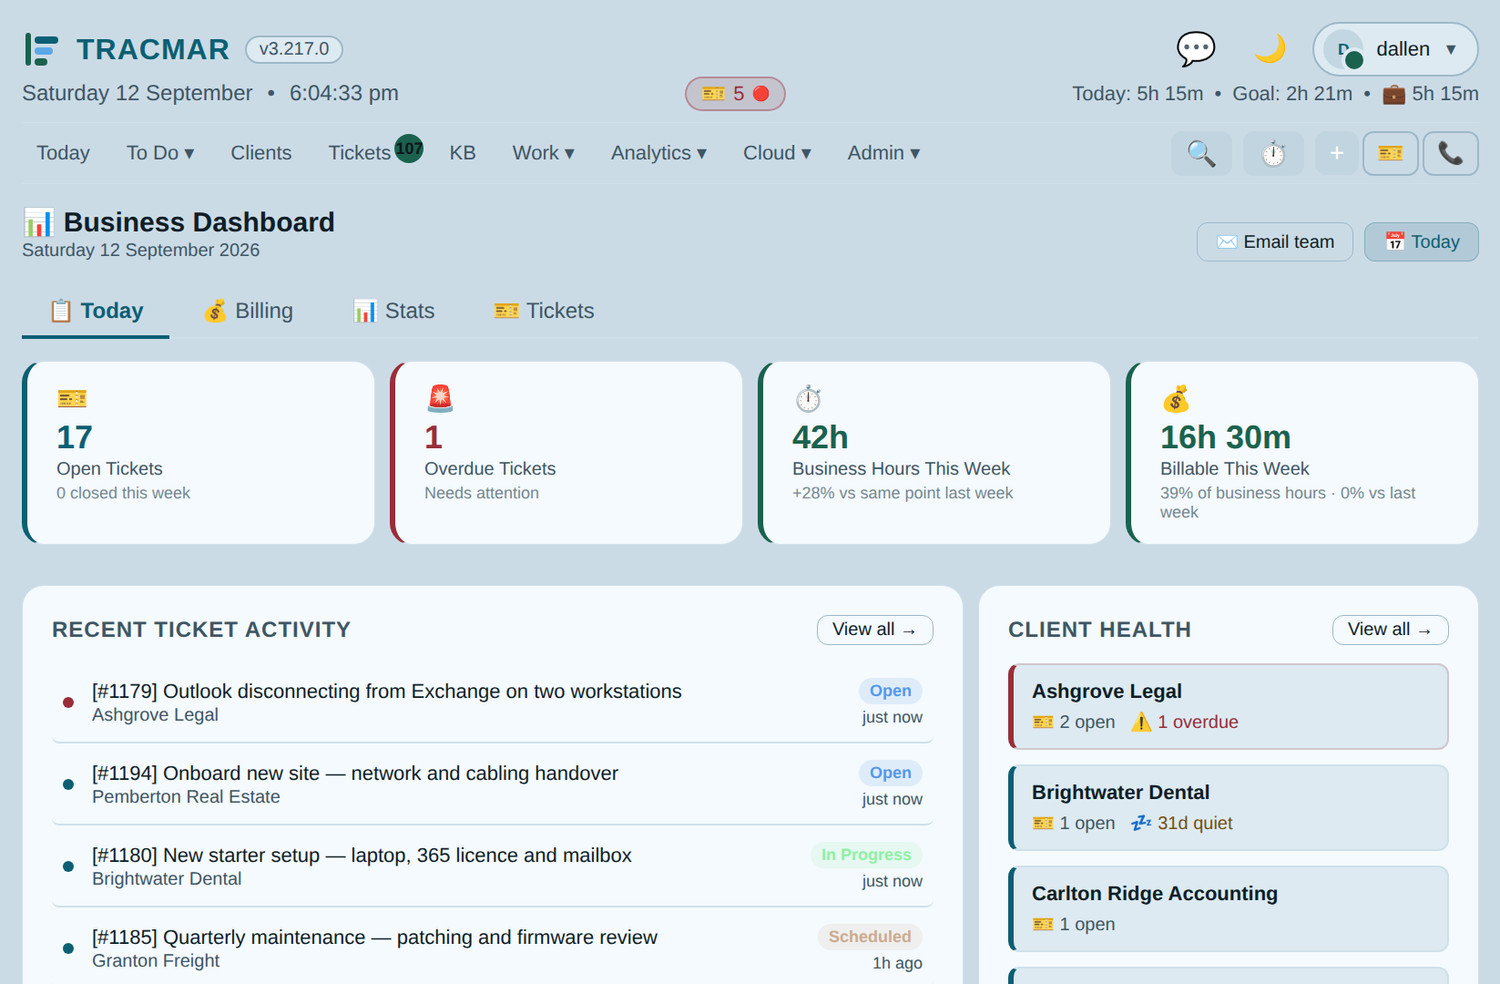
Task: Expand the Cloud menu
Action: [x=777, y=153]
